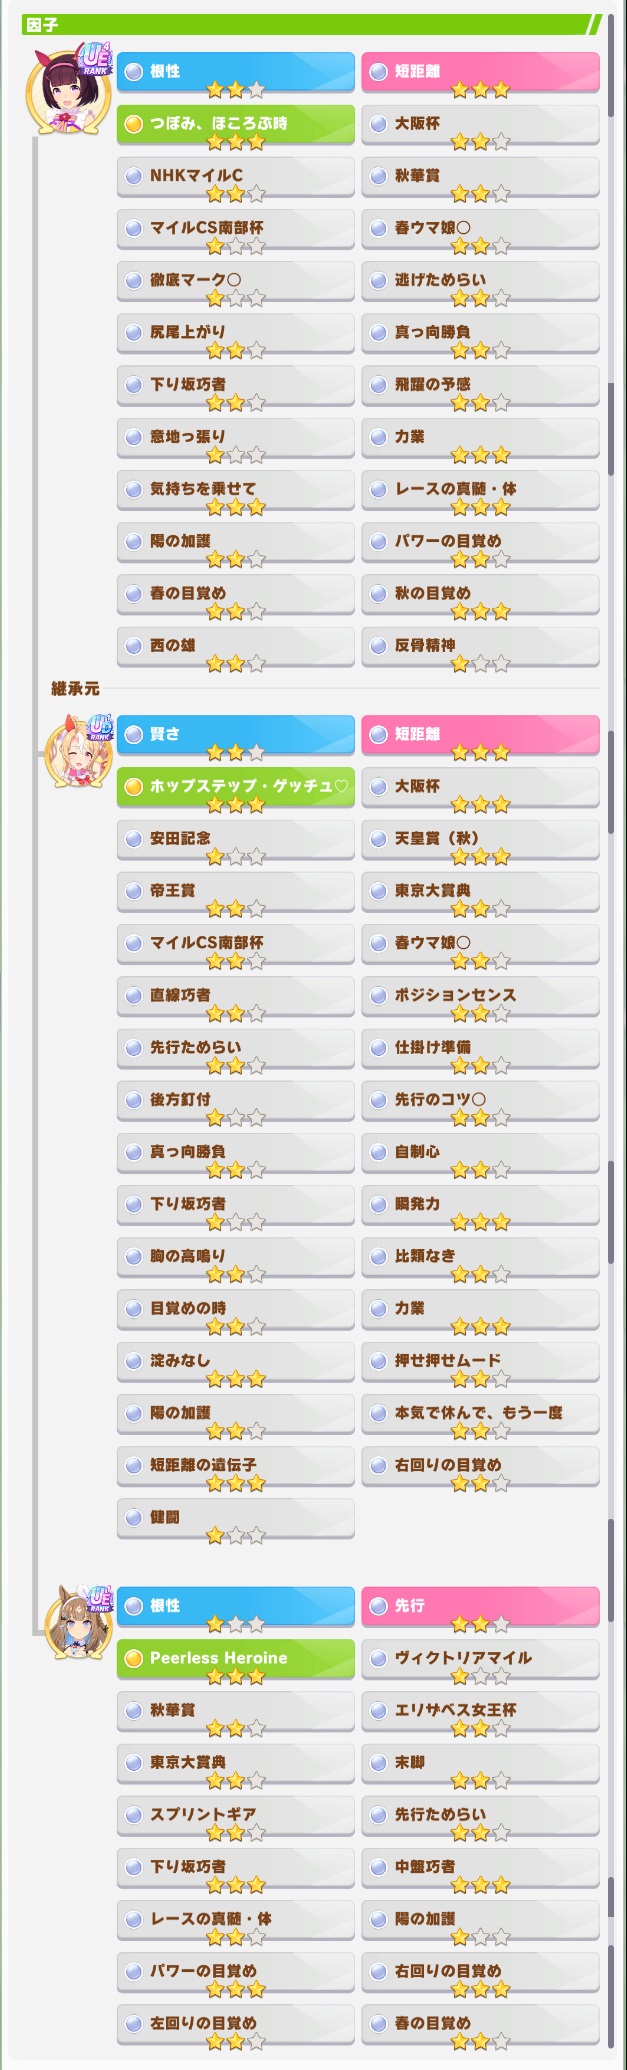
Task: Select the スプリントギア factor
Action: click(x=236, y=1817)
